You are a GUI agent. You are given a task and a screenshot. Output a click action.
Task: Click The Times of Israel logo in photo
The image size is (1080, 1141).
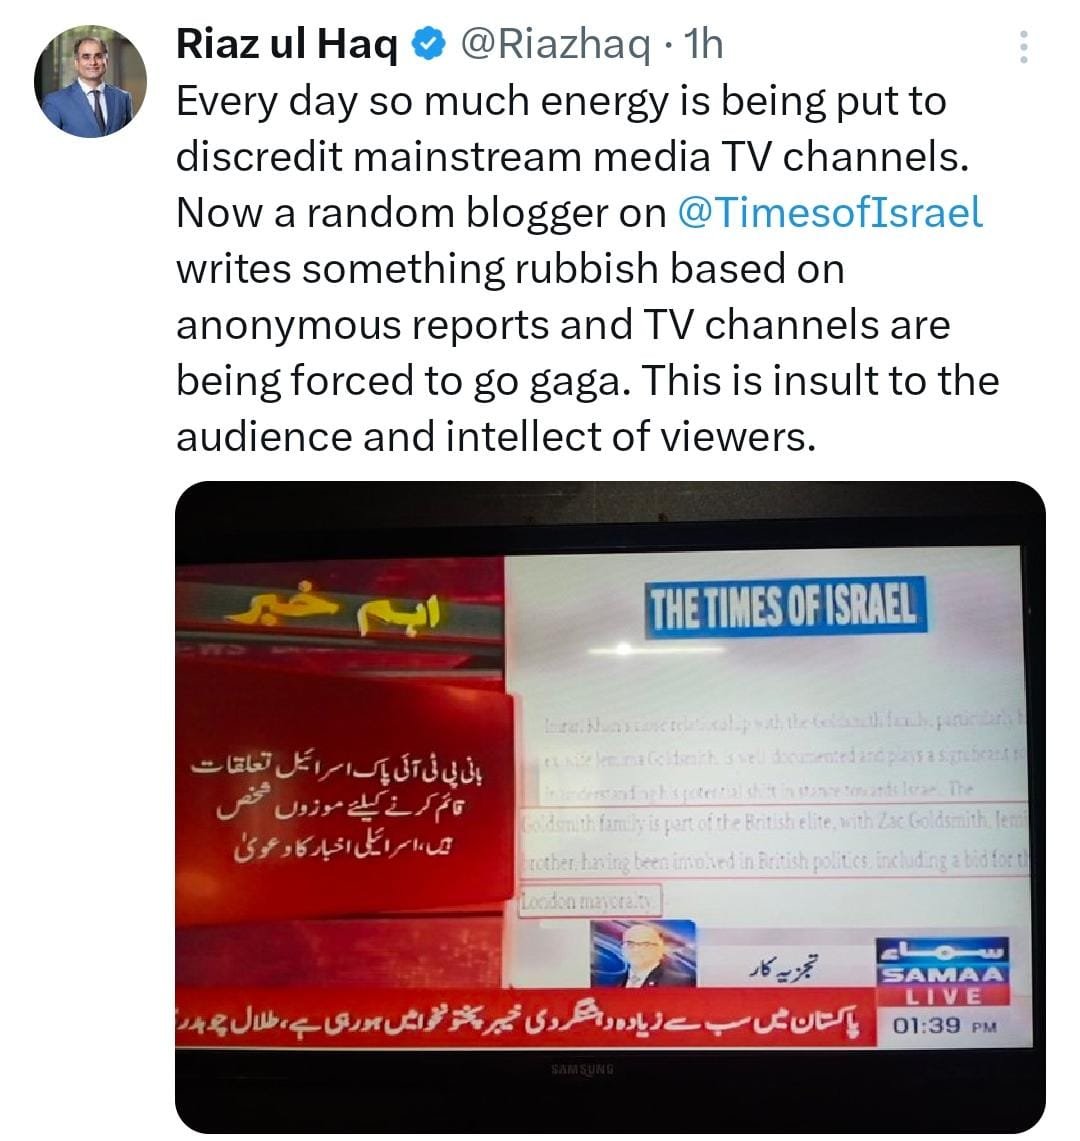[785, 608]
